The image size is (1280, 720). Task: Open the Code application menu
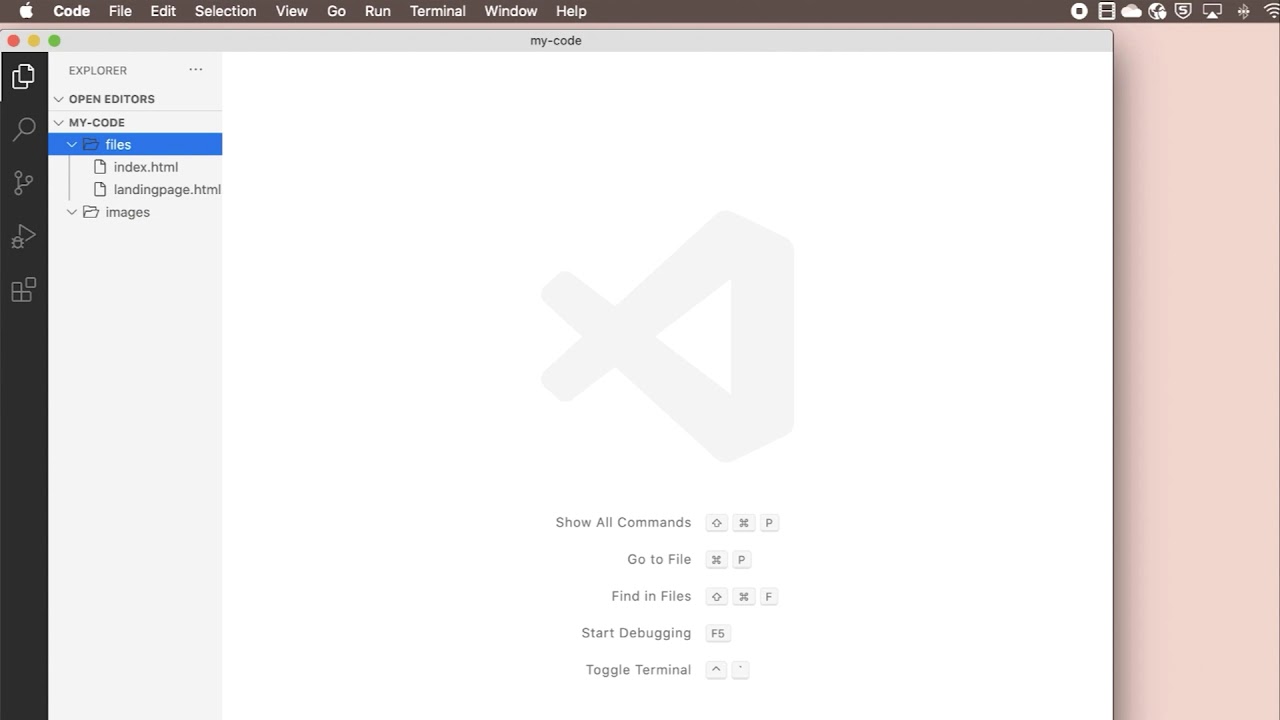(x=71, y=11)
